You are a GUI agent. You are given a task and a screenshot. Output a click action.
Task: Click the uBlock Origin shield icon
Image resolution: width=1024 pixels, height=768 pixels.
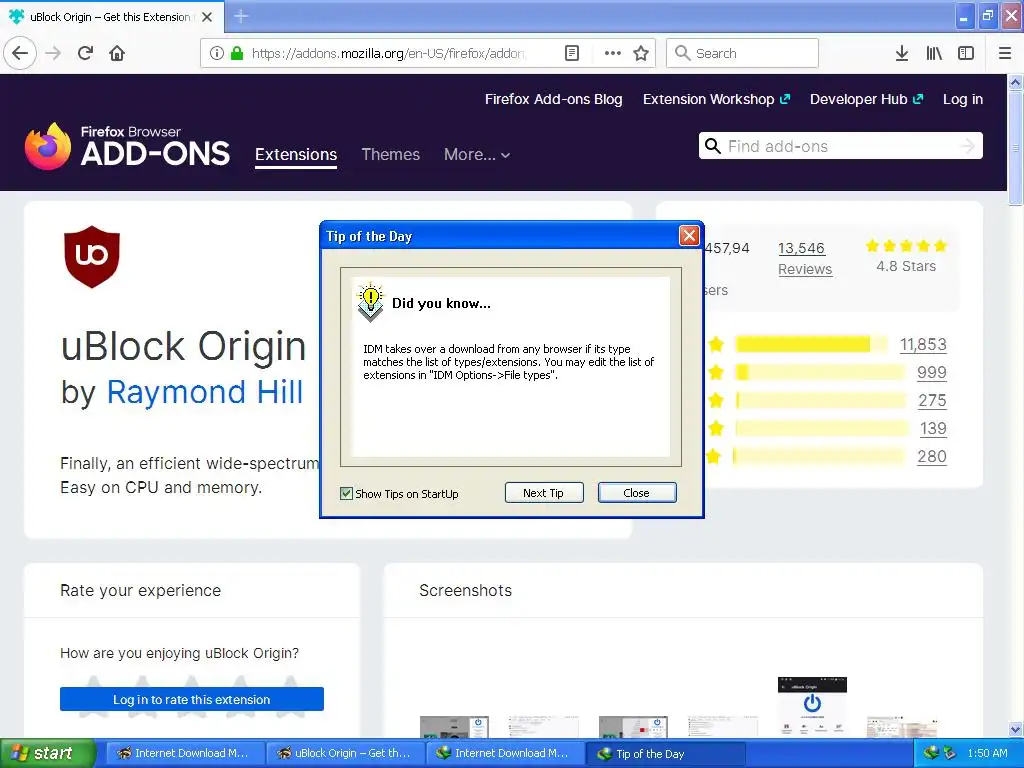point(92,256)
